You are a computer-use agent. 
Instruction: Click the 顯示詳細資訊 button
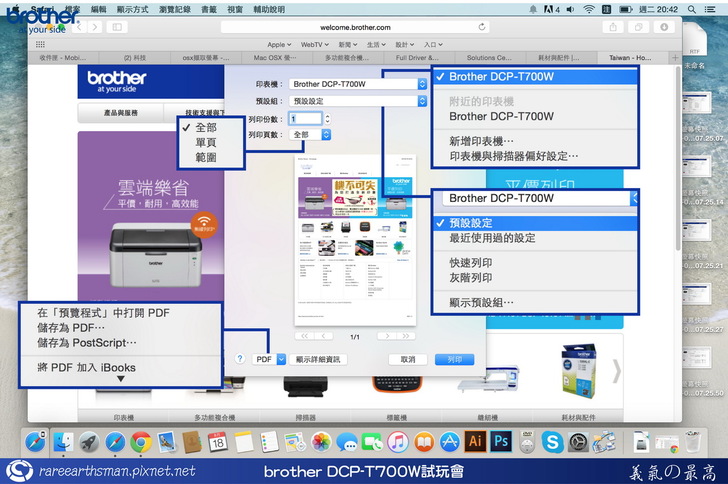(318, 359)
